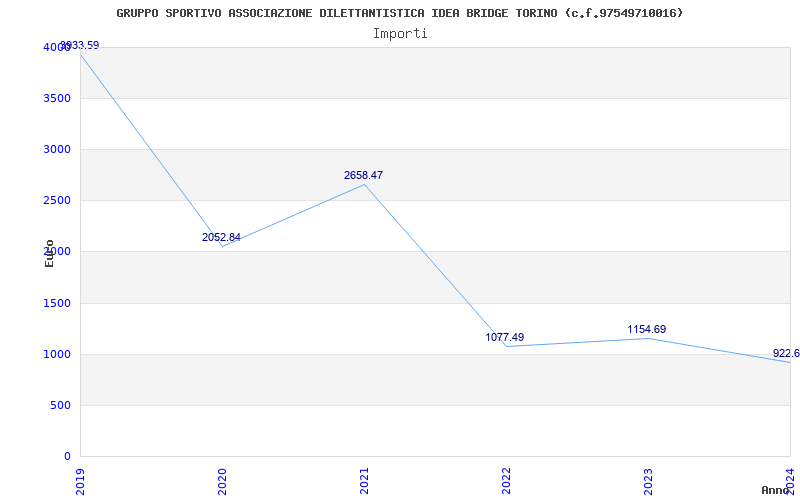Click the 1000 y-axis tick label
The image size is (800, 500).
tap(55, 355)
